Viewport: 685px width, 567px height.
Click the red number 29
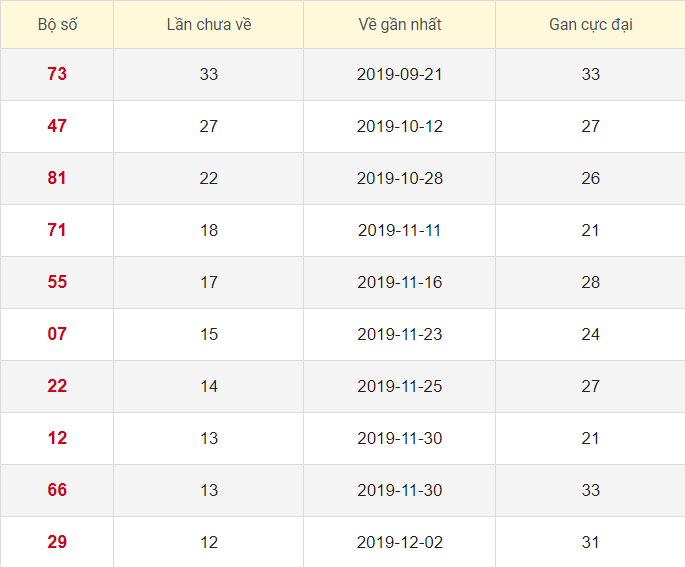(57, 542)
